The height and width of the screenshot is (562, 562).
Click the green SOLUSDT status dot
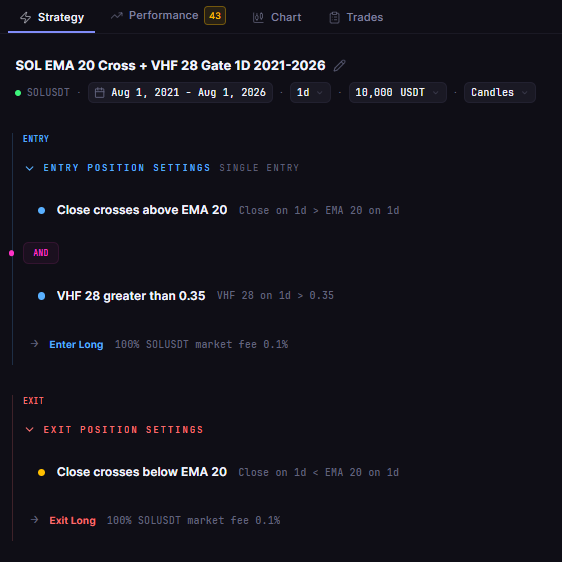pyautogui.click(x=18, y=93)
